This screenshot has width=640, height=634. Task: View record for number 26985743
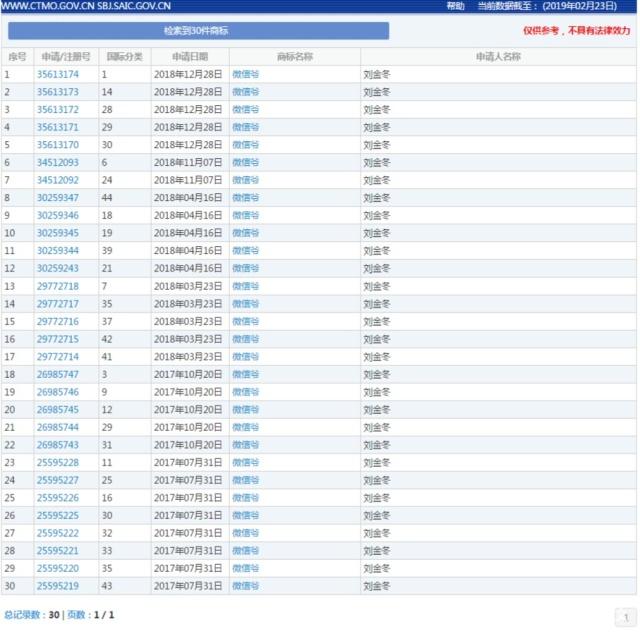58,445
